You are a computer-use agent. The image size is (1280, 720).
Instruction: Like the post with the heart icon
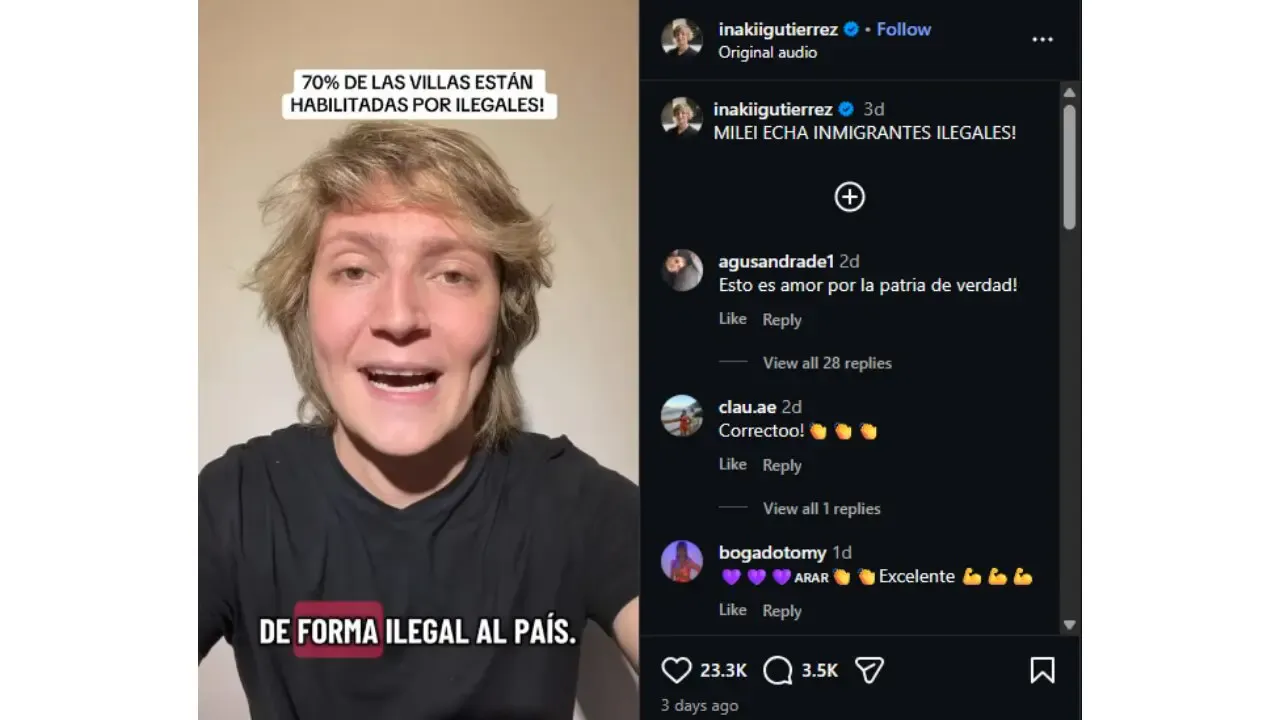point(677,670)
